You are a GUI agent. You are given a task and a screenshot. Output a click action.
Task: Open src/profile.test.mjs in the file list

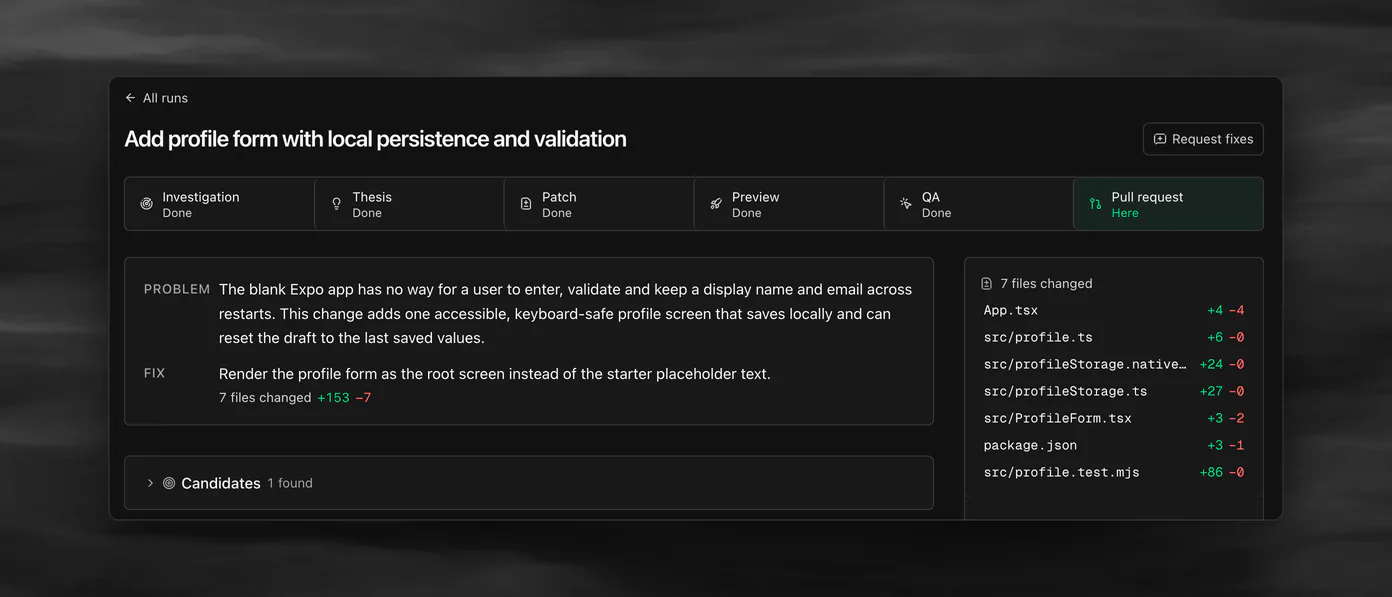tap(1113, 473)
